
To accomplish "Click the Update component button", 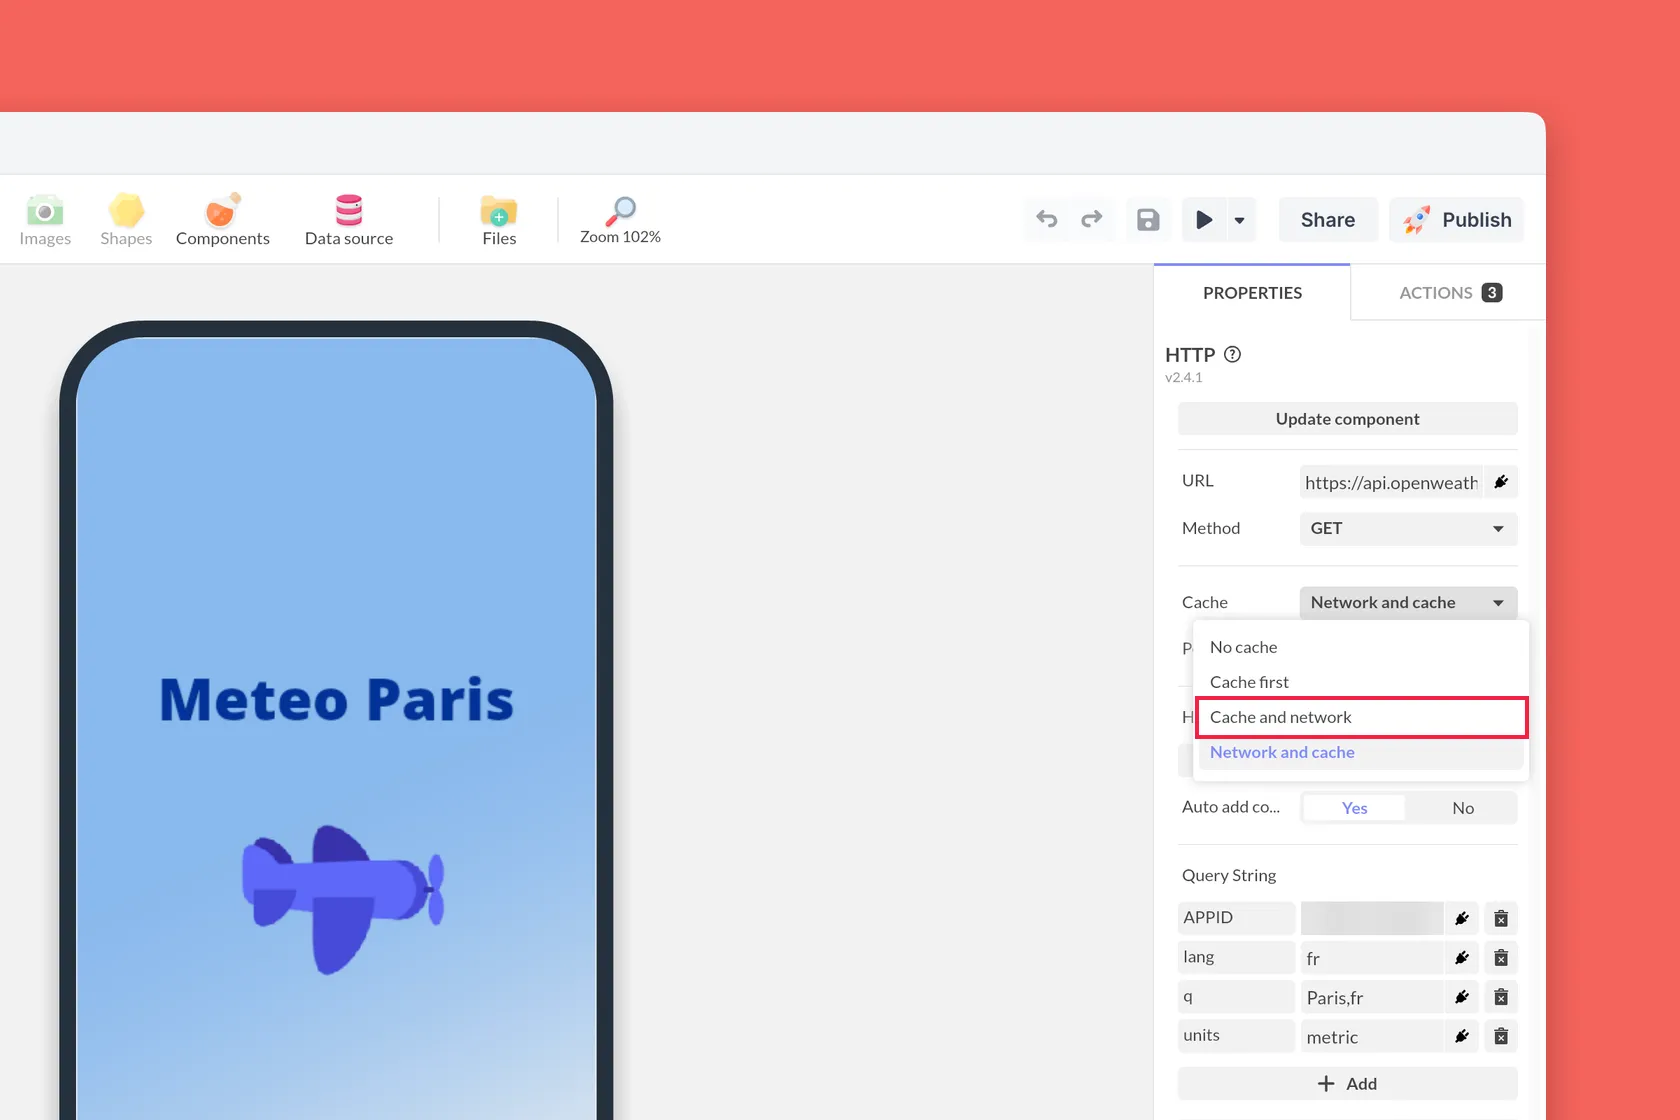I will pos(1347,419).
